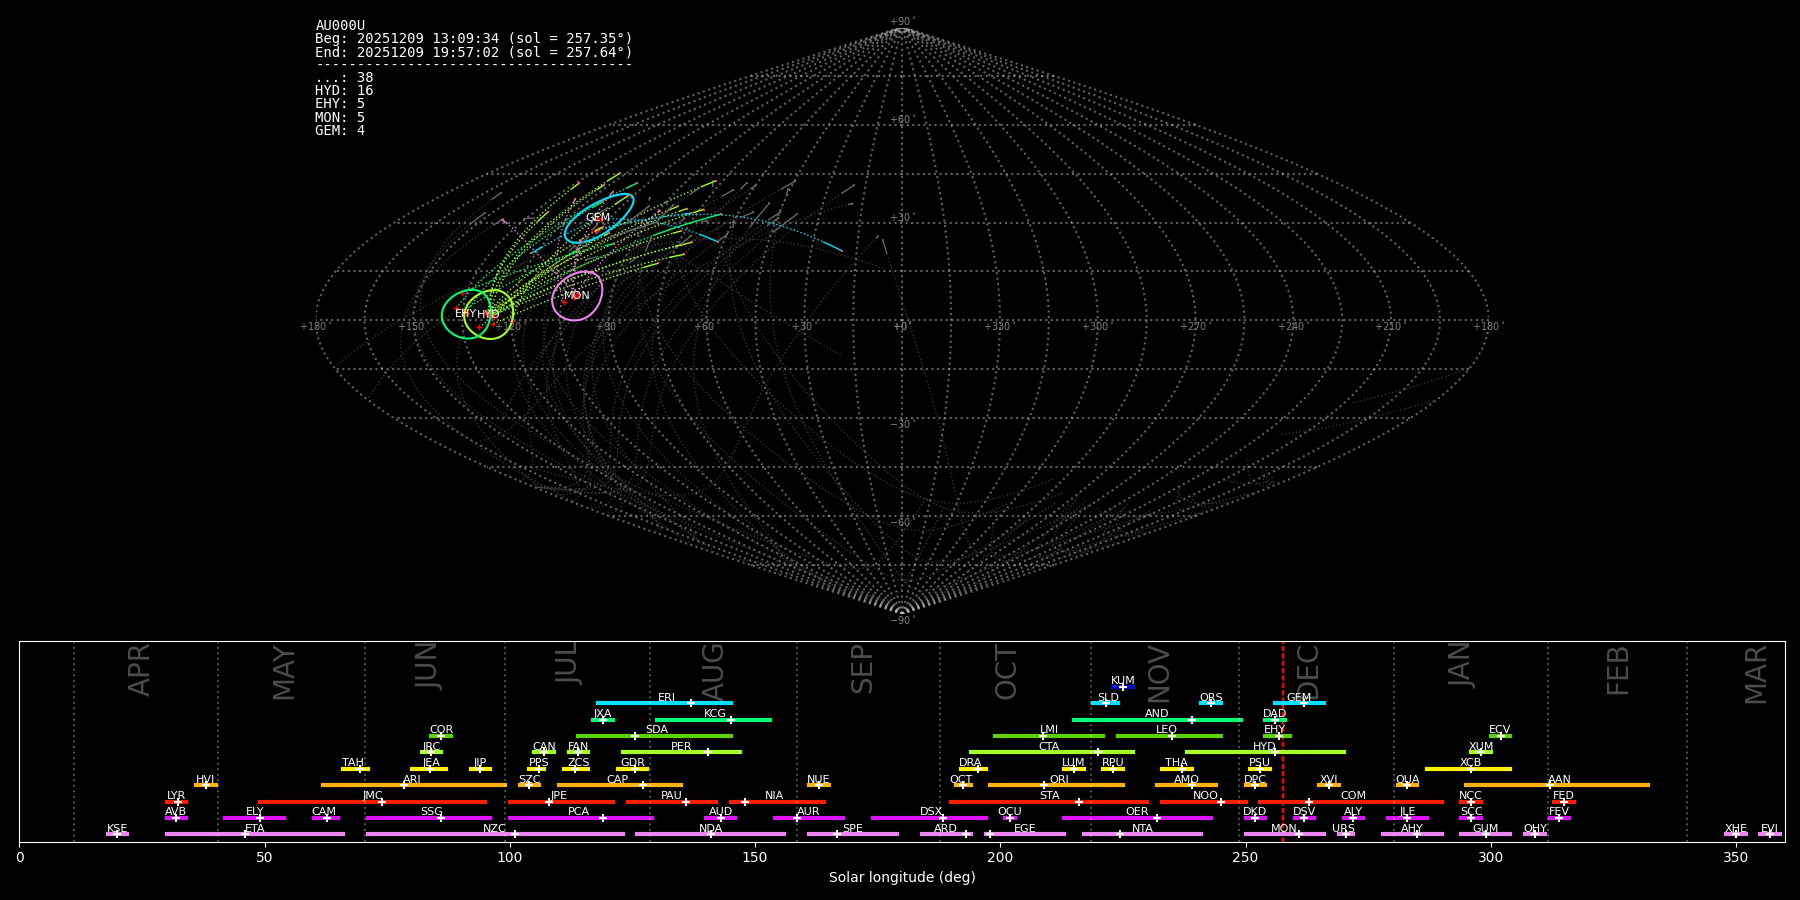Click the GEM radiant ellipse on the sky map

pyautogui.click(x=598, y=218)
